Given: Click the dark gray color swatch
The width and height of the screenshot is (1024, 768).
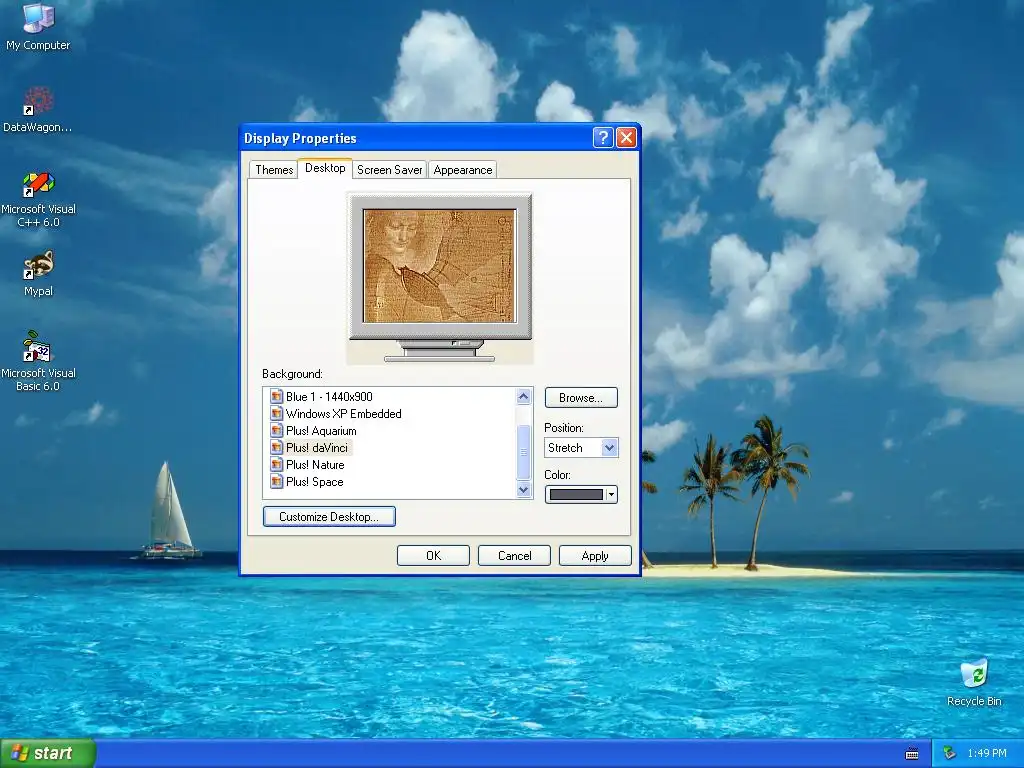Looking at the screenshot, I should tap(576, 494).
